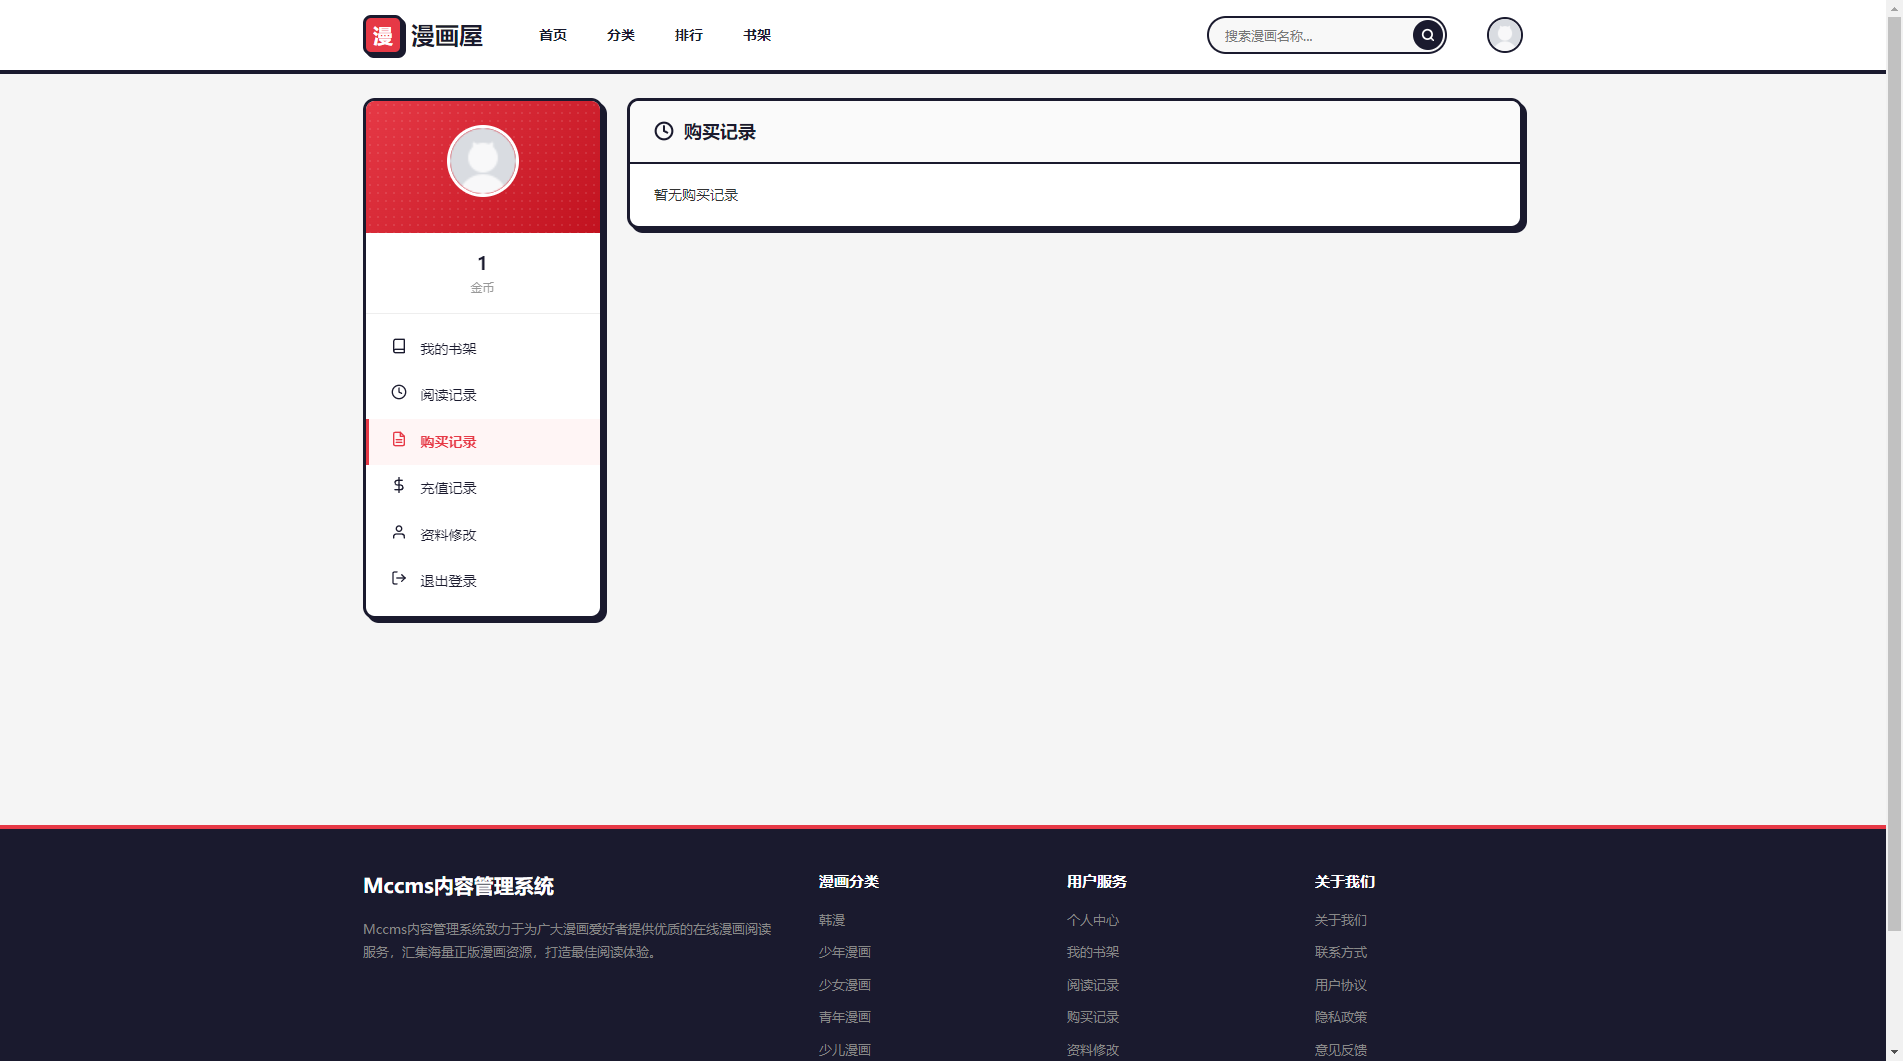Open the user avatar in header
This screenshot has width=1903, height=1061.
(1504, 35)
